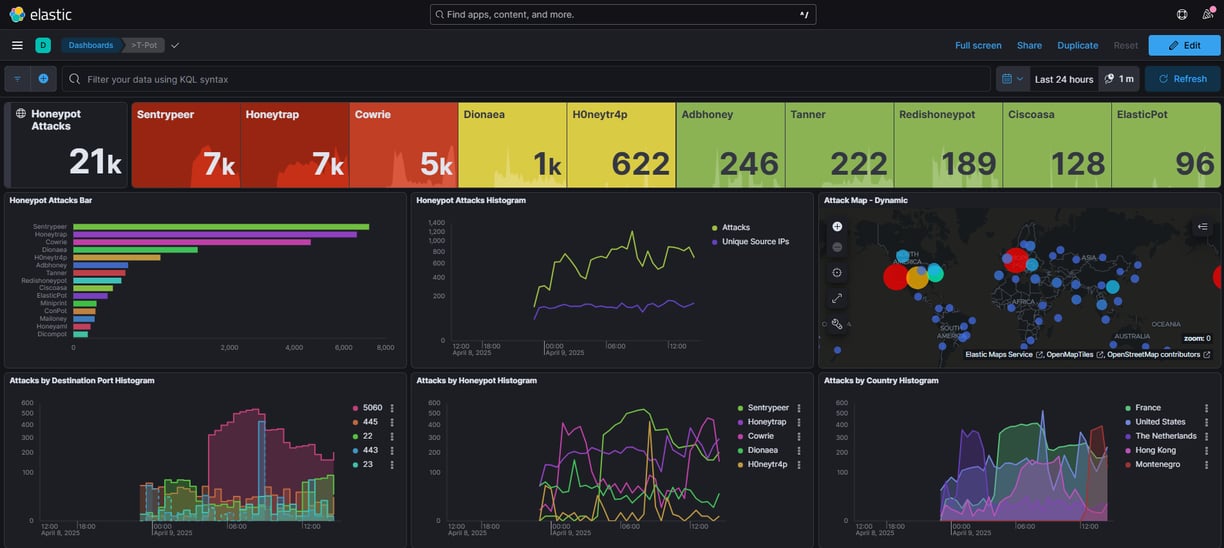Open the Elastic Maps Service link
Viewport: 1224px width, 548px height.
click(1004, 355)
